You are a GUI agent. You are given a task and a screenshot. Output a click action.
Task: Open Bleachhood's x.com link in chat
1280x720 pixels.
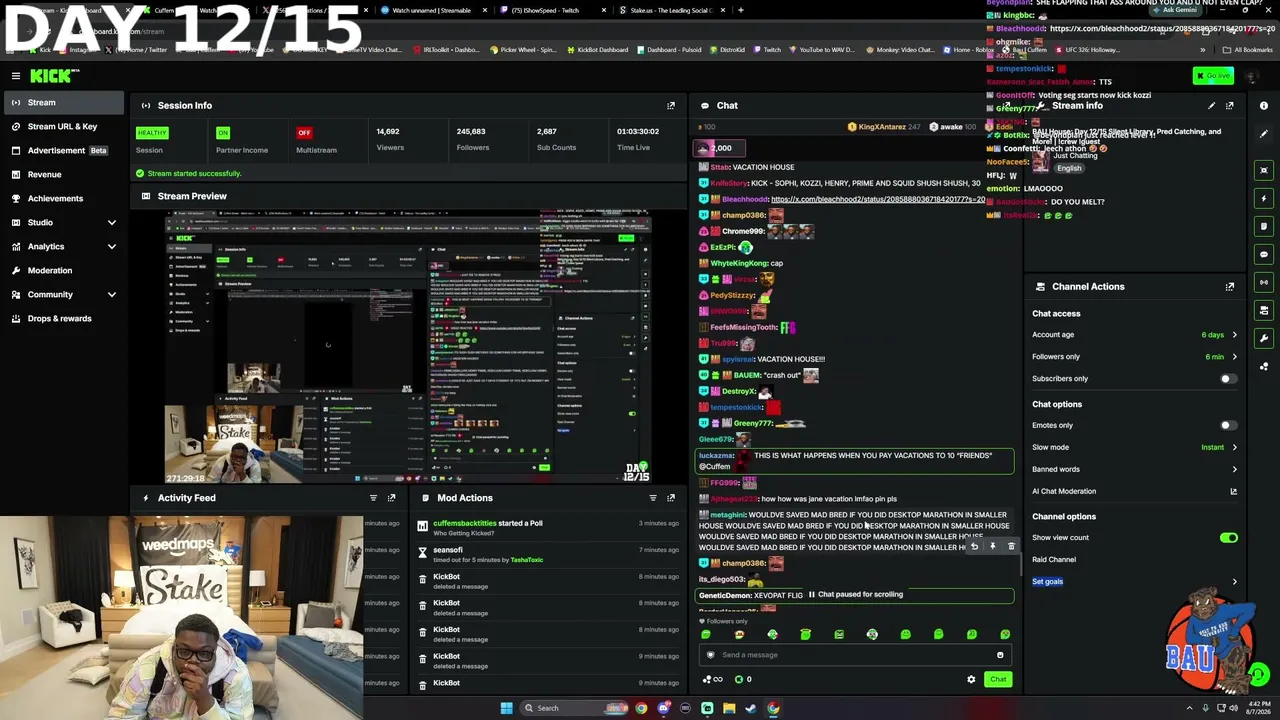click(879, 199)
